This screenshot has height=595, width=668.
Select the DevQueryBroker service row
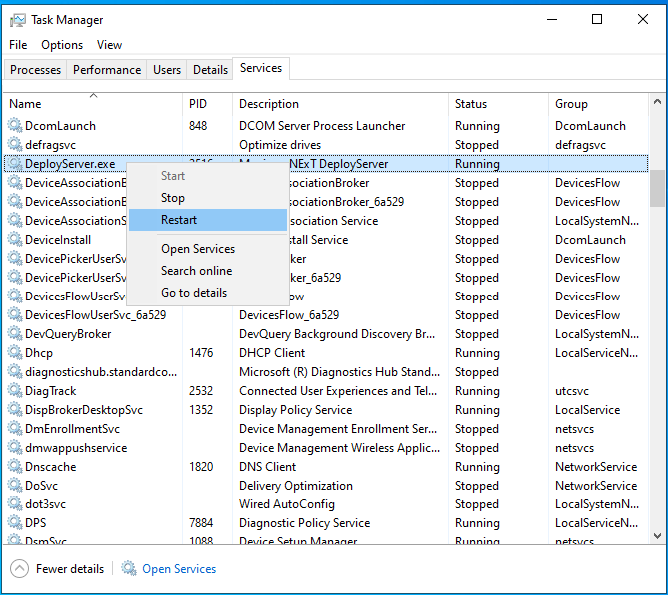(x=326, y=334)
